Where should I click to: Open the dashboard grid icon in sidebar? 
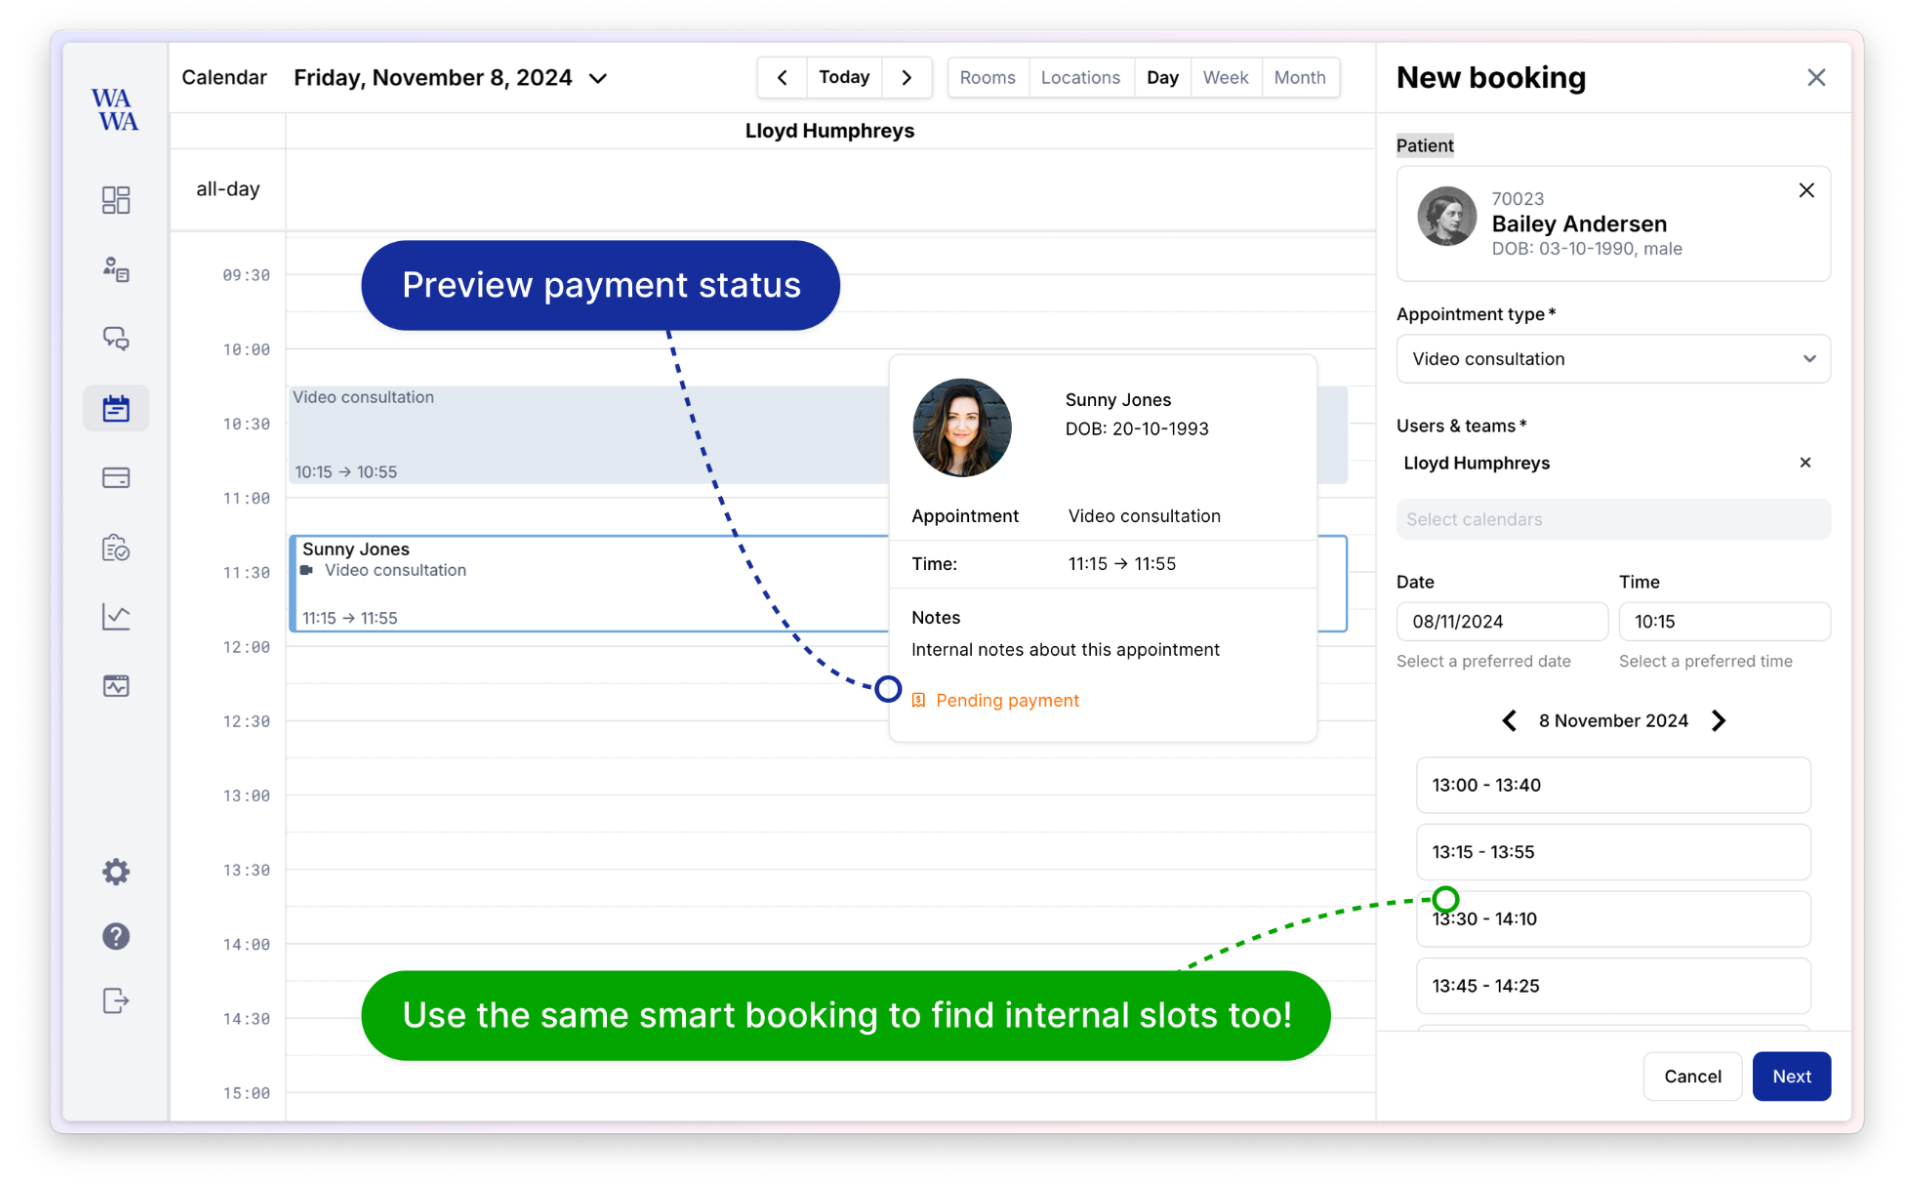(116, 200)
